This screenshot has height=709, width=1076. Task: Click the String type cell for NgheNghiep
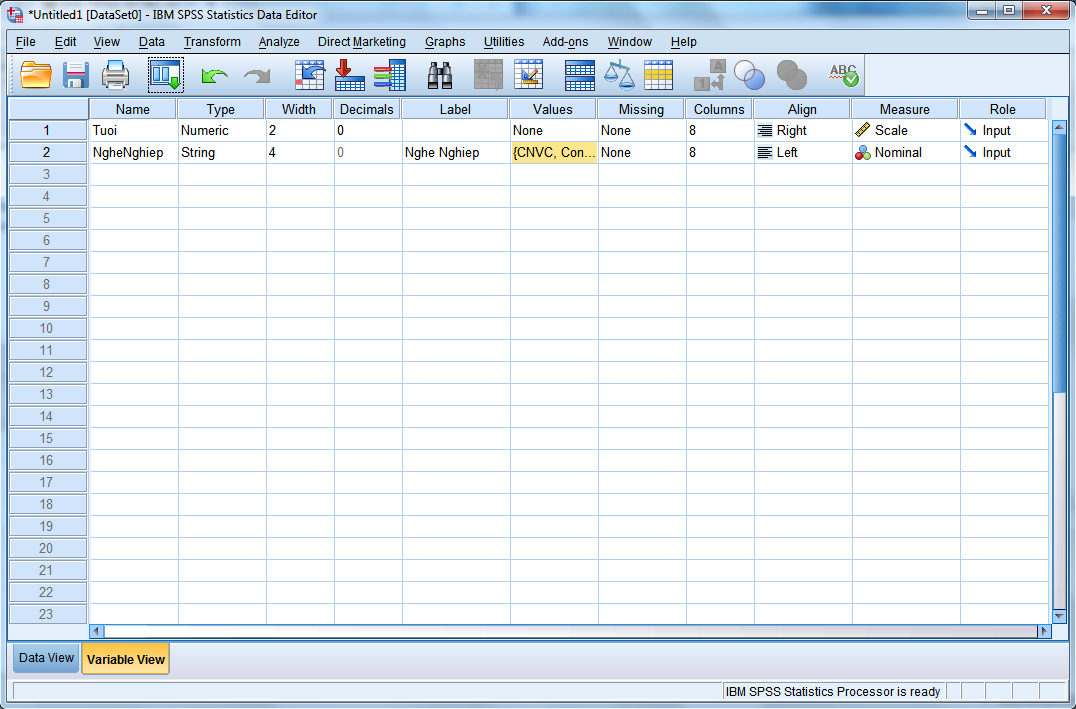pyautogui.click(x=222, y=152)
